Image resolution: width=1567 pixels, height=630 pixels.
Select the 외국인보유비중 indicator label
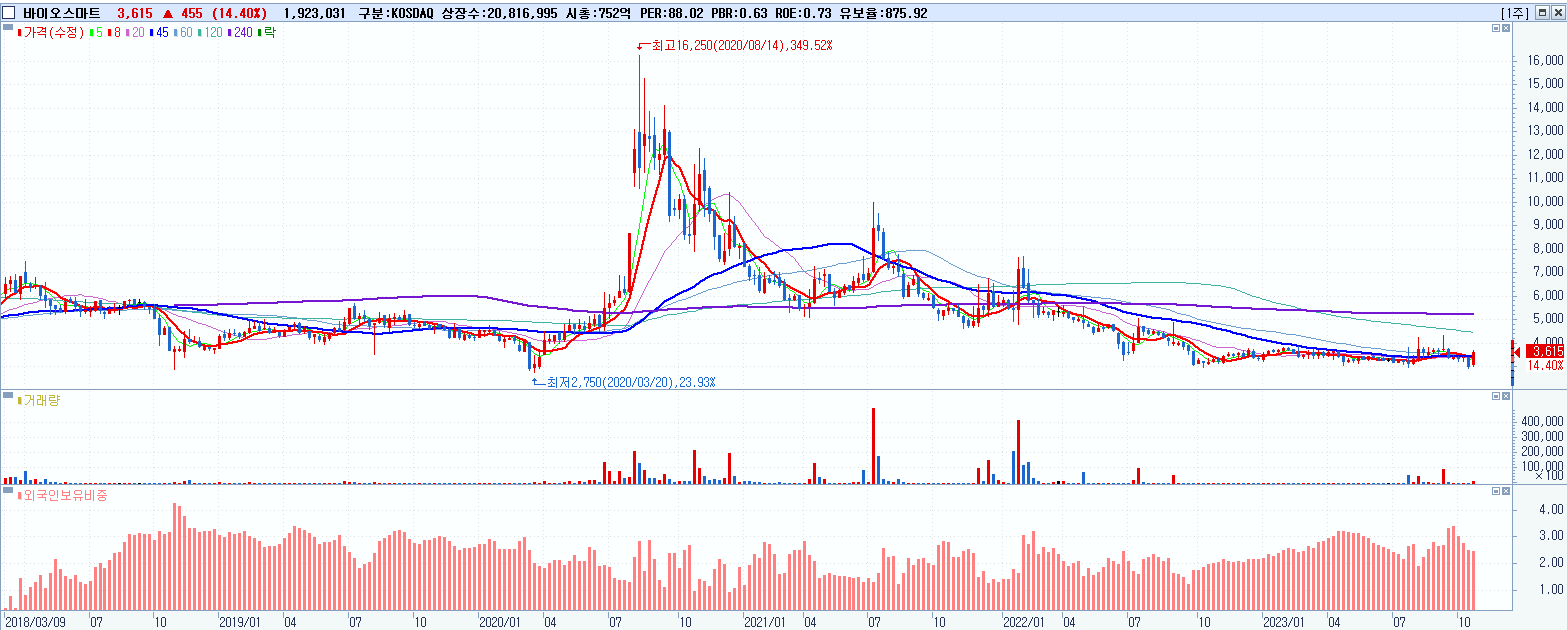tap(62, 494)
